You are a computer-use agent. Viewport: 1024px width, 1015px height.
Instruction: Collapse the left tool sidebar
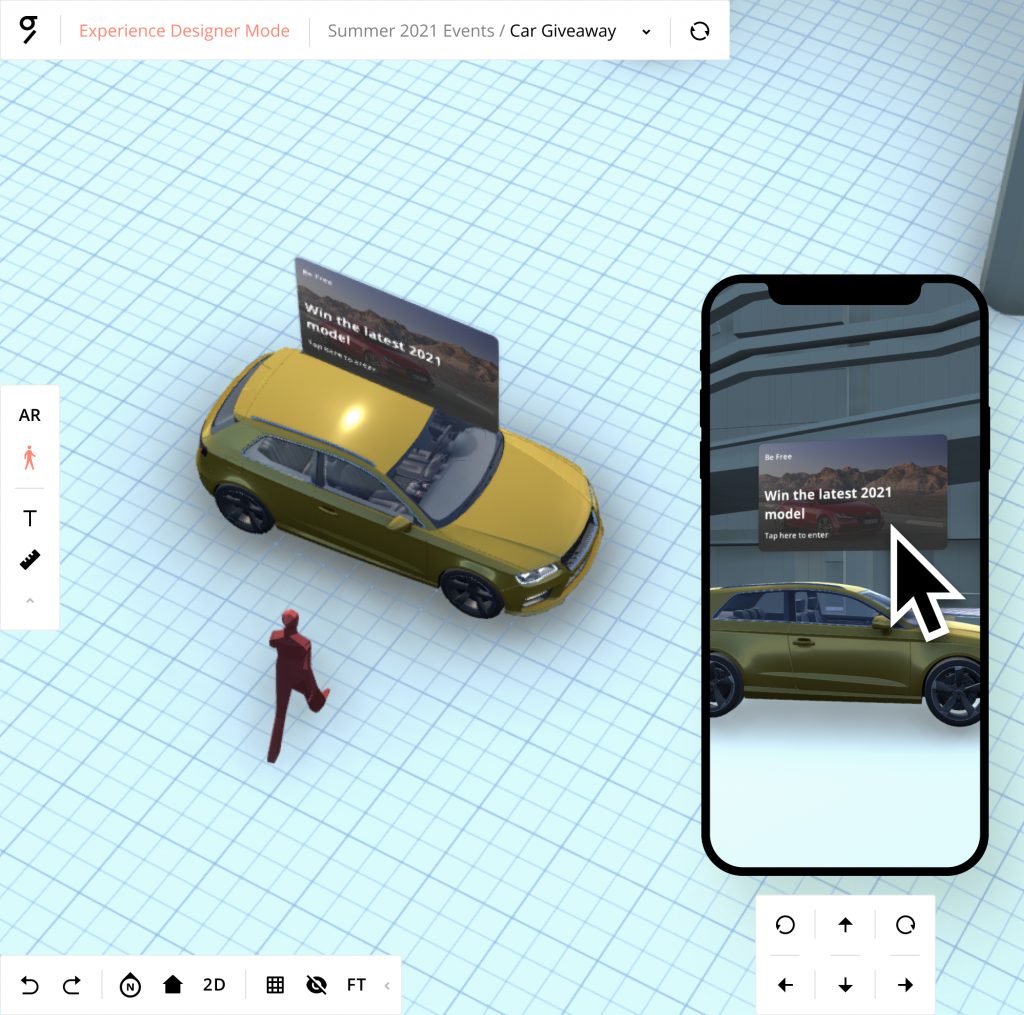point(30,600)
